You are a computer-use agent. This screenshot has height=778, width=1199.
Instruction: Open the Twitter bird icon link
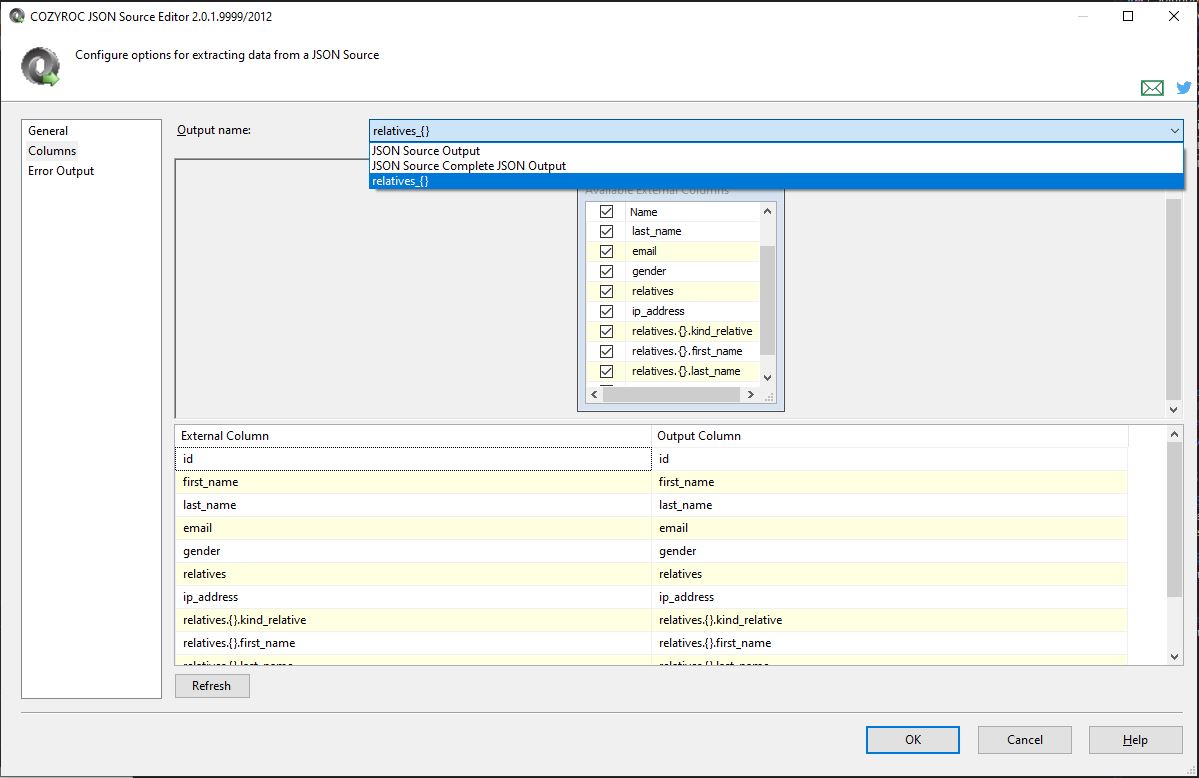1184,88
